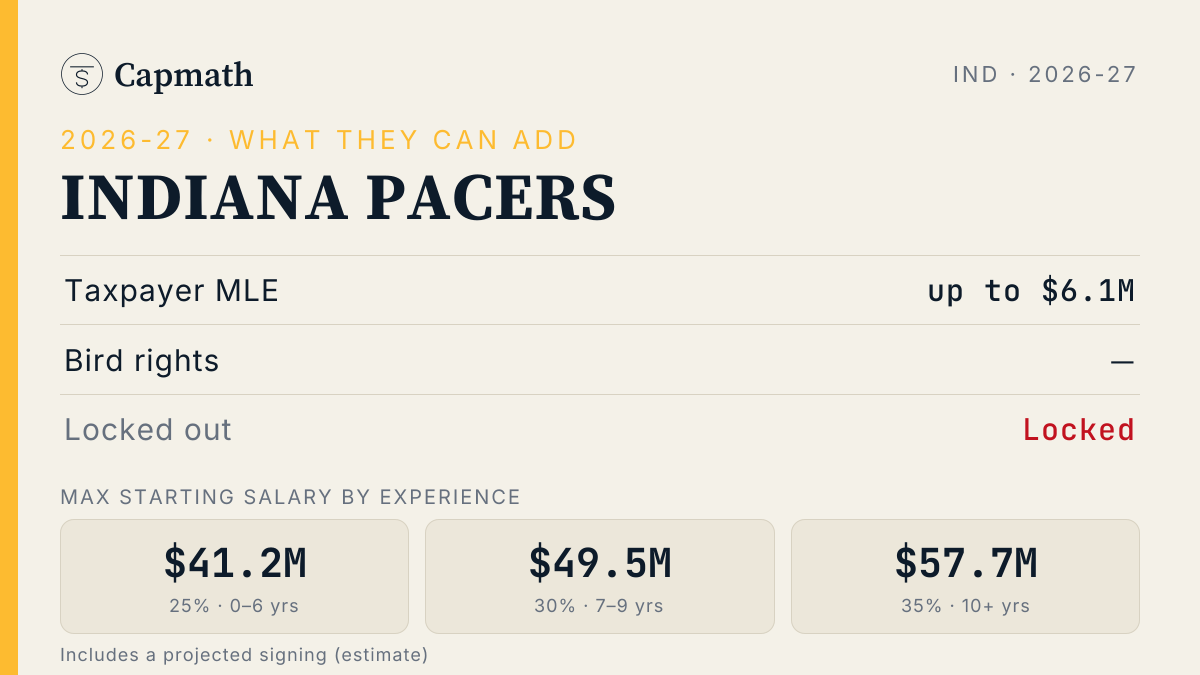Viewport: 1200px width, 675px height.
Task: Select the Locked out row label
Action: (x=148, y=430)
